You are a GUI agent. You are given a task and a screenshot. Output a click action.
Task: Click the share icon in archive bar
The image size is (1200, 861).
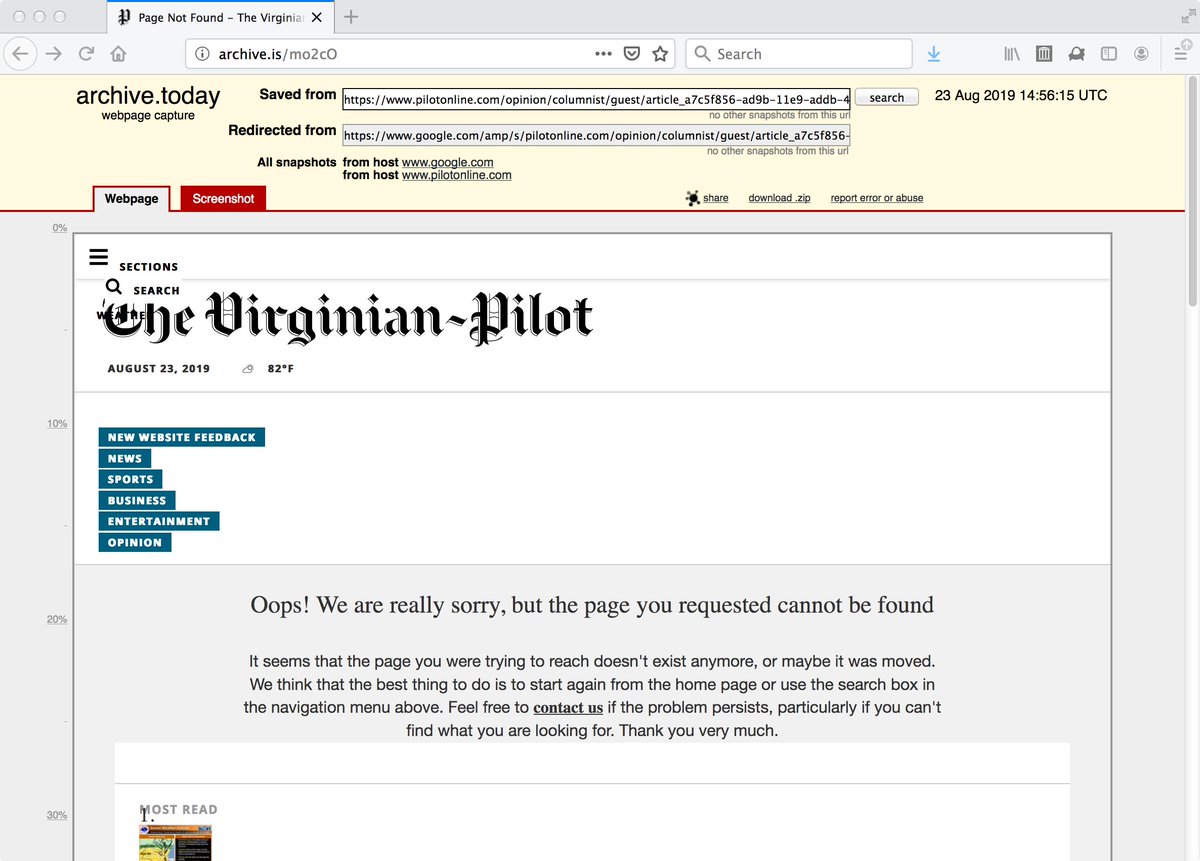[693, 198]
